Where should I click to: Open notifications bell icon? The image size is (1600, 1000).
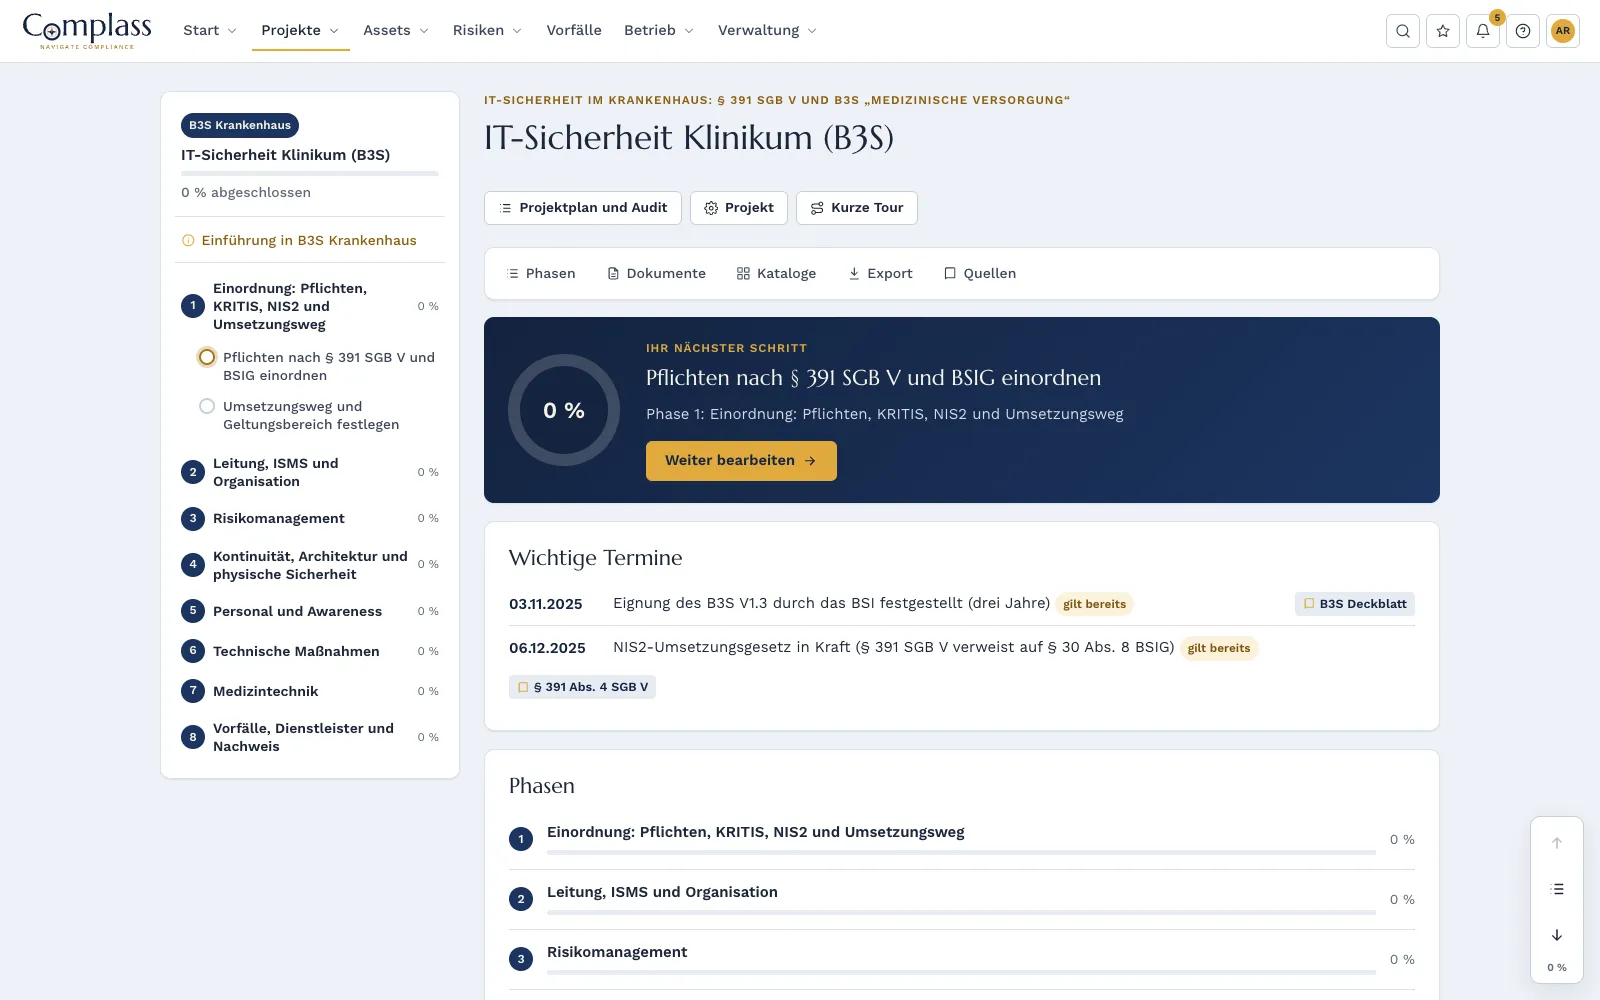1483,31
